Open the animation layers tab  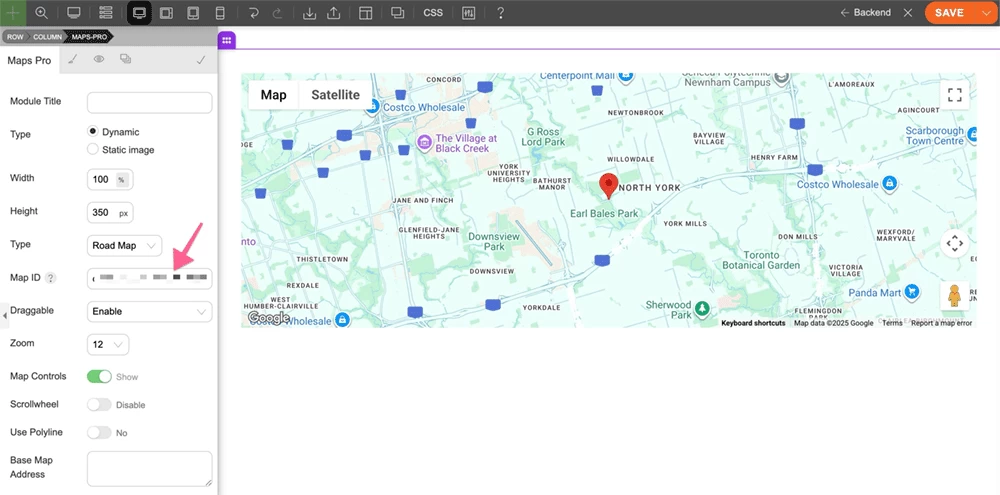click(126, 59)
